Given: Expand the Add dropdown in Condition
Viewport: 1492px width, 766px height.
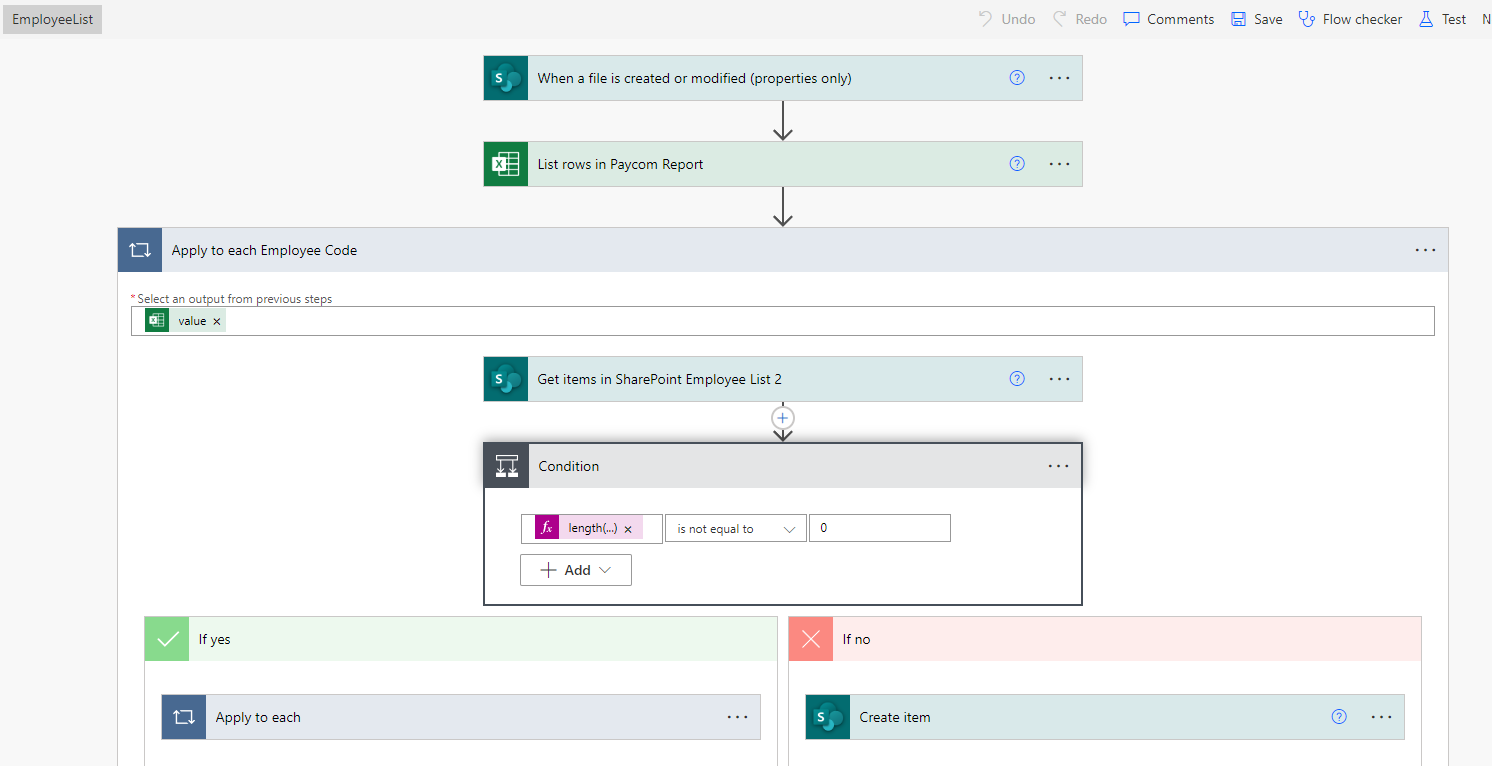Looking at the screenshot, I should (x=576, y=570).
